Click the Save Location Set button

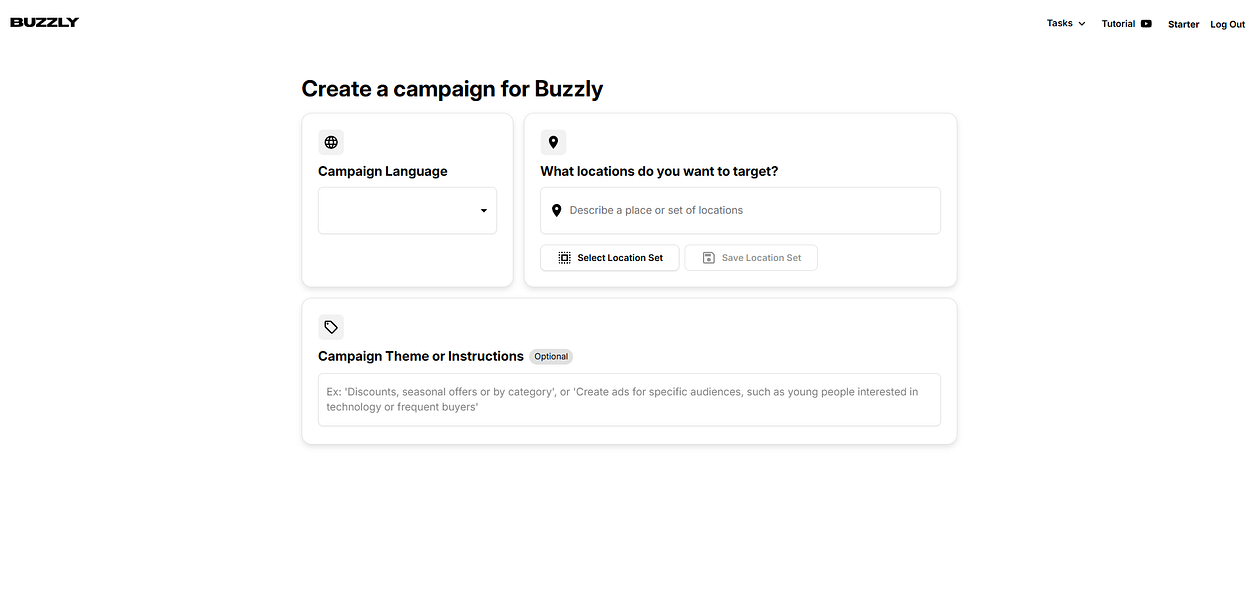[x=750, y=257]
